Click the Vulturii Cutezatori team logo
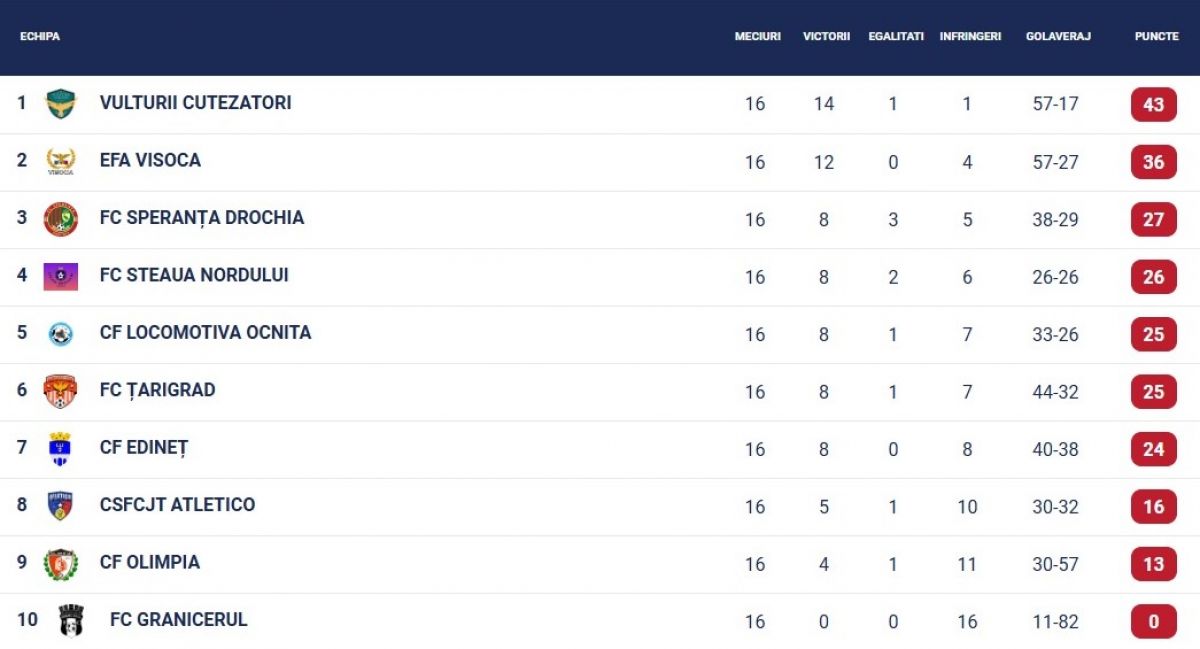This screenshot has height=649, width=1200. [x=61, y=104]
